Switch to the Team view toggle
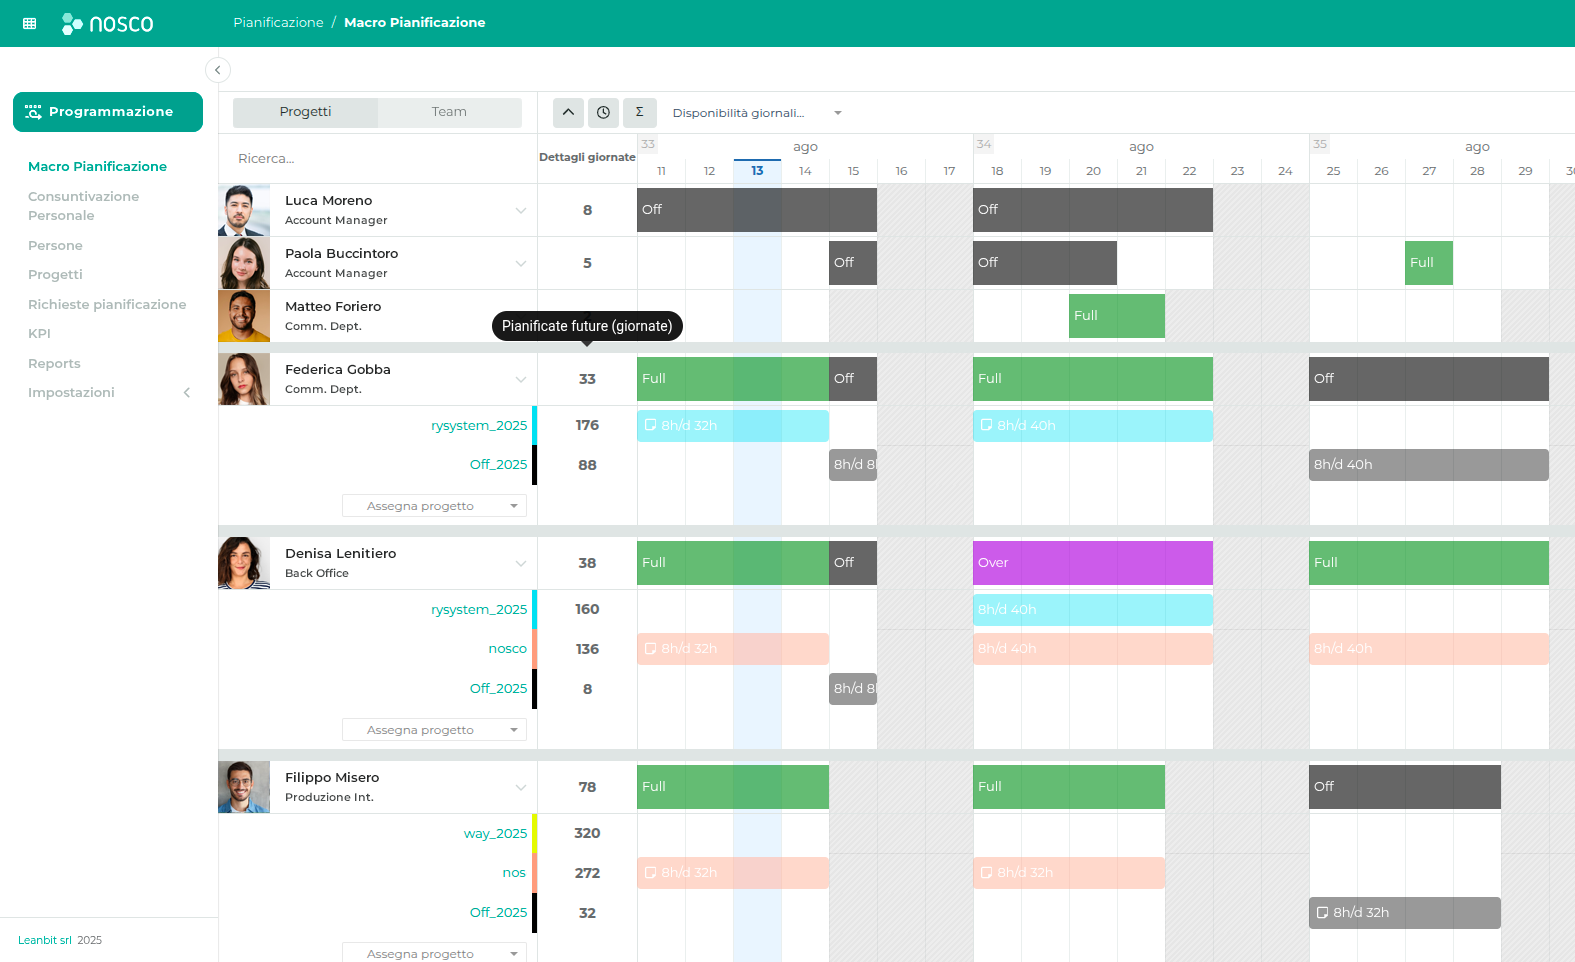This screenshot has height=962, width=1575. 449,112
